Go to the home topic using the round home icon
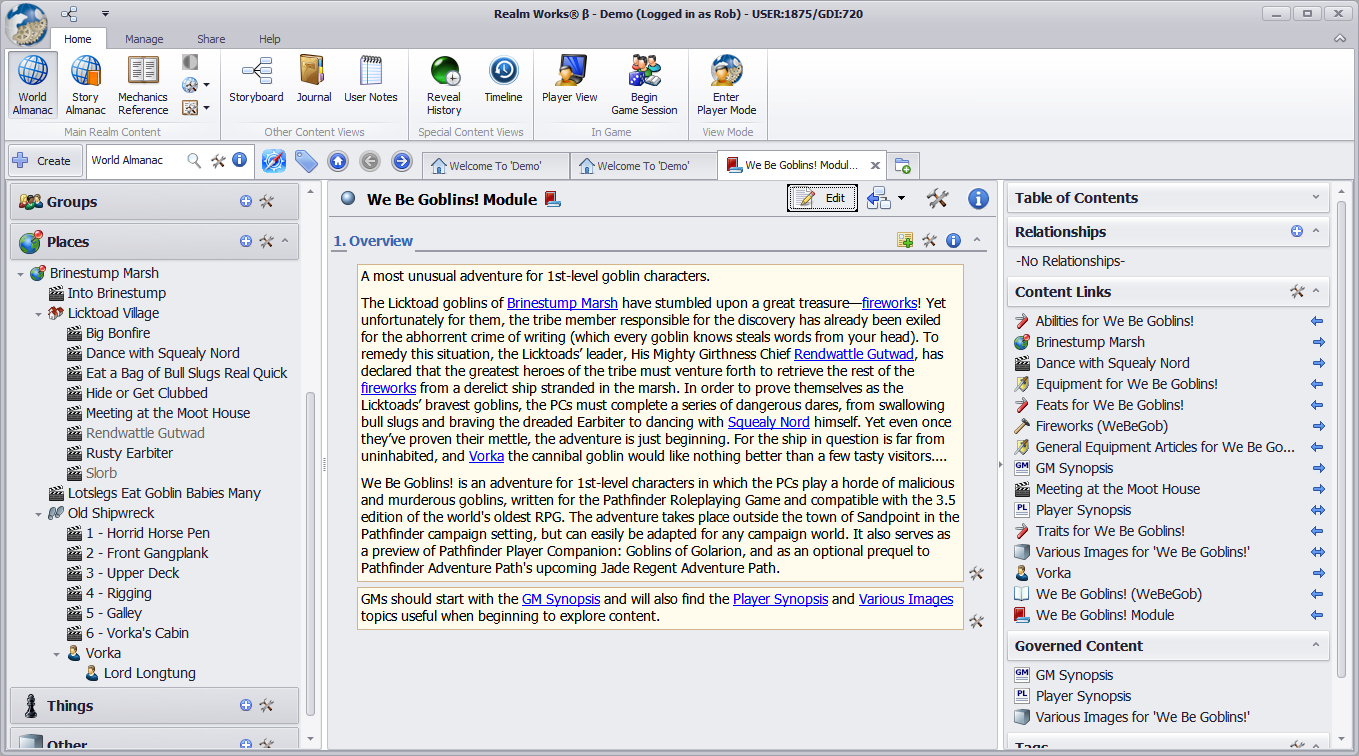The width and height of the screenshot is (1359, 756). 338,161
